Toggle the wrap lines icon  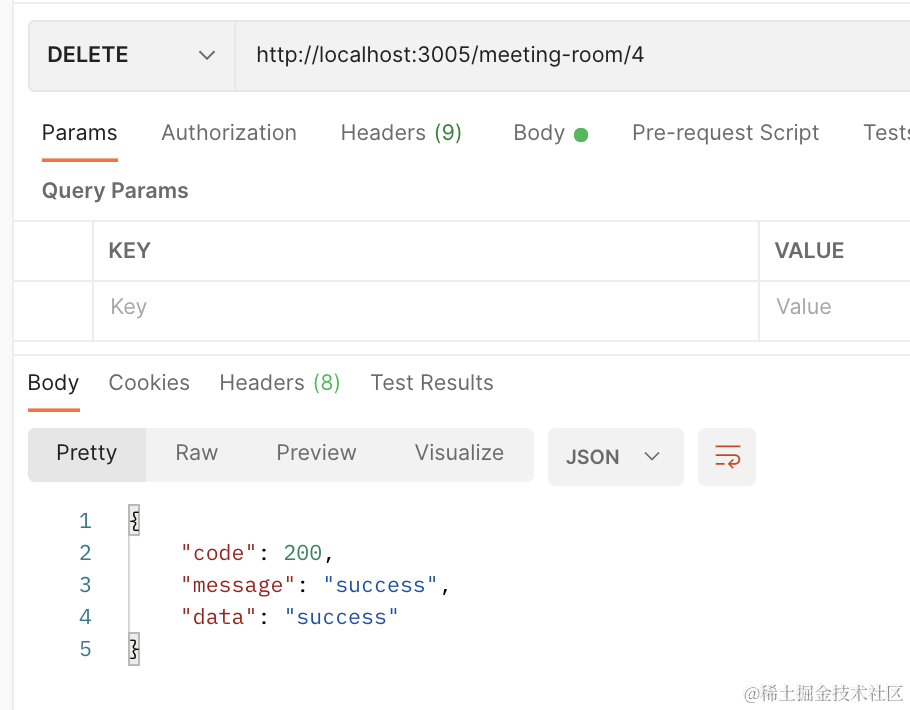[x=727, y=457]
